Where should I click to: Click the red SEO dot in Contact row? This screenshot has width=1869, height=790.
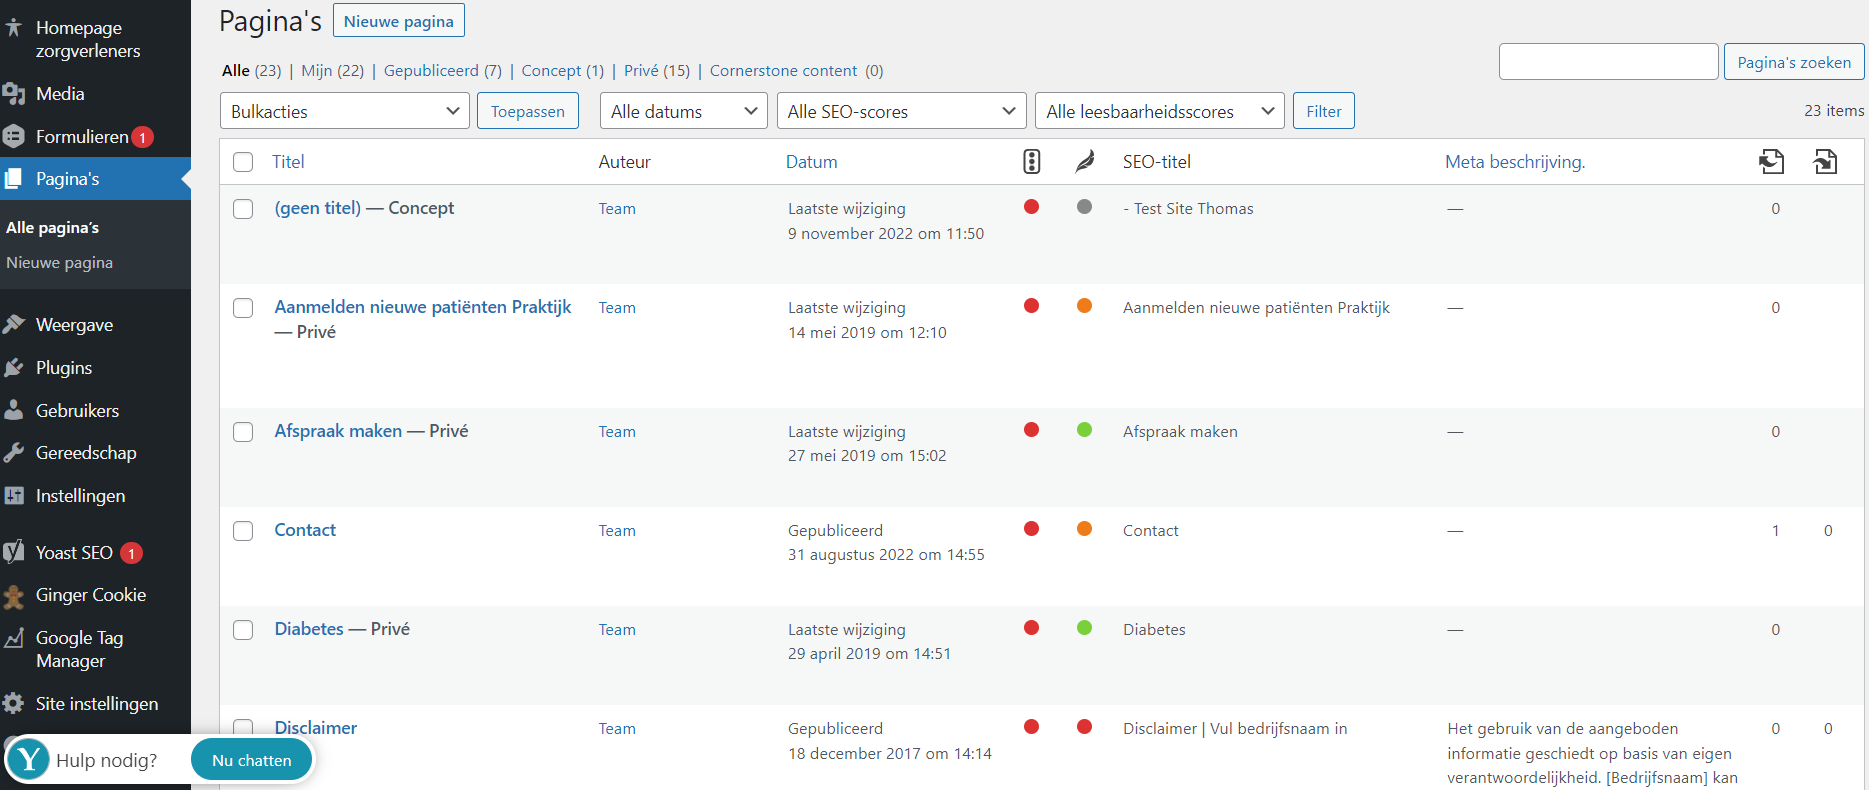click(x=1032, y=529)
